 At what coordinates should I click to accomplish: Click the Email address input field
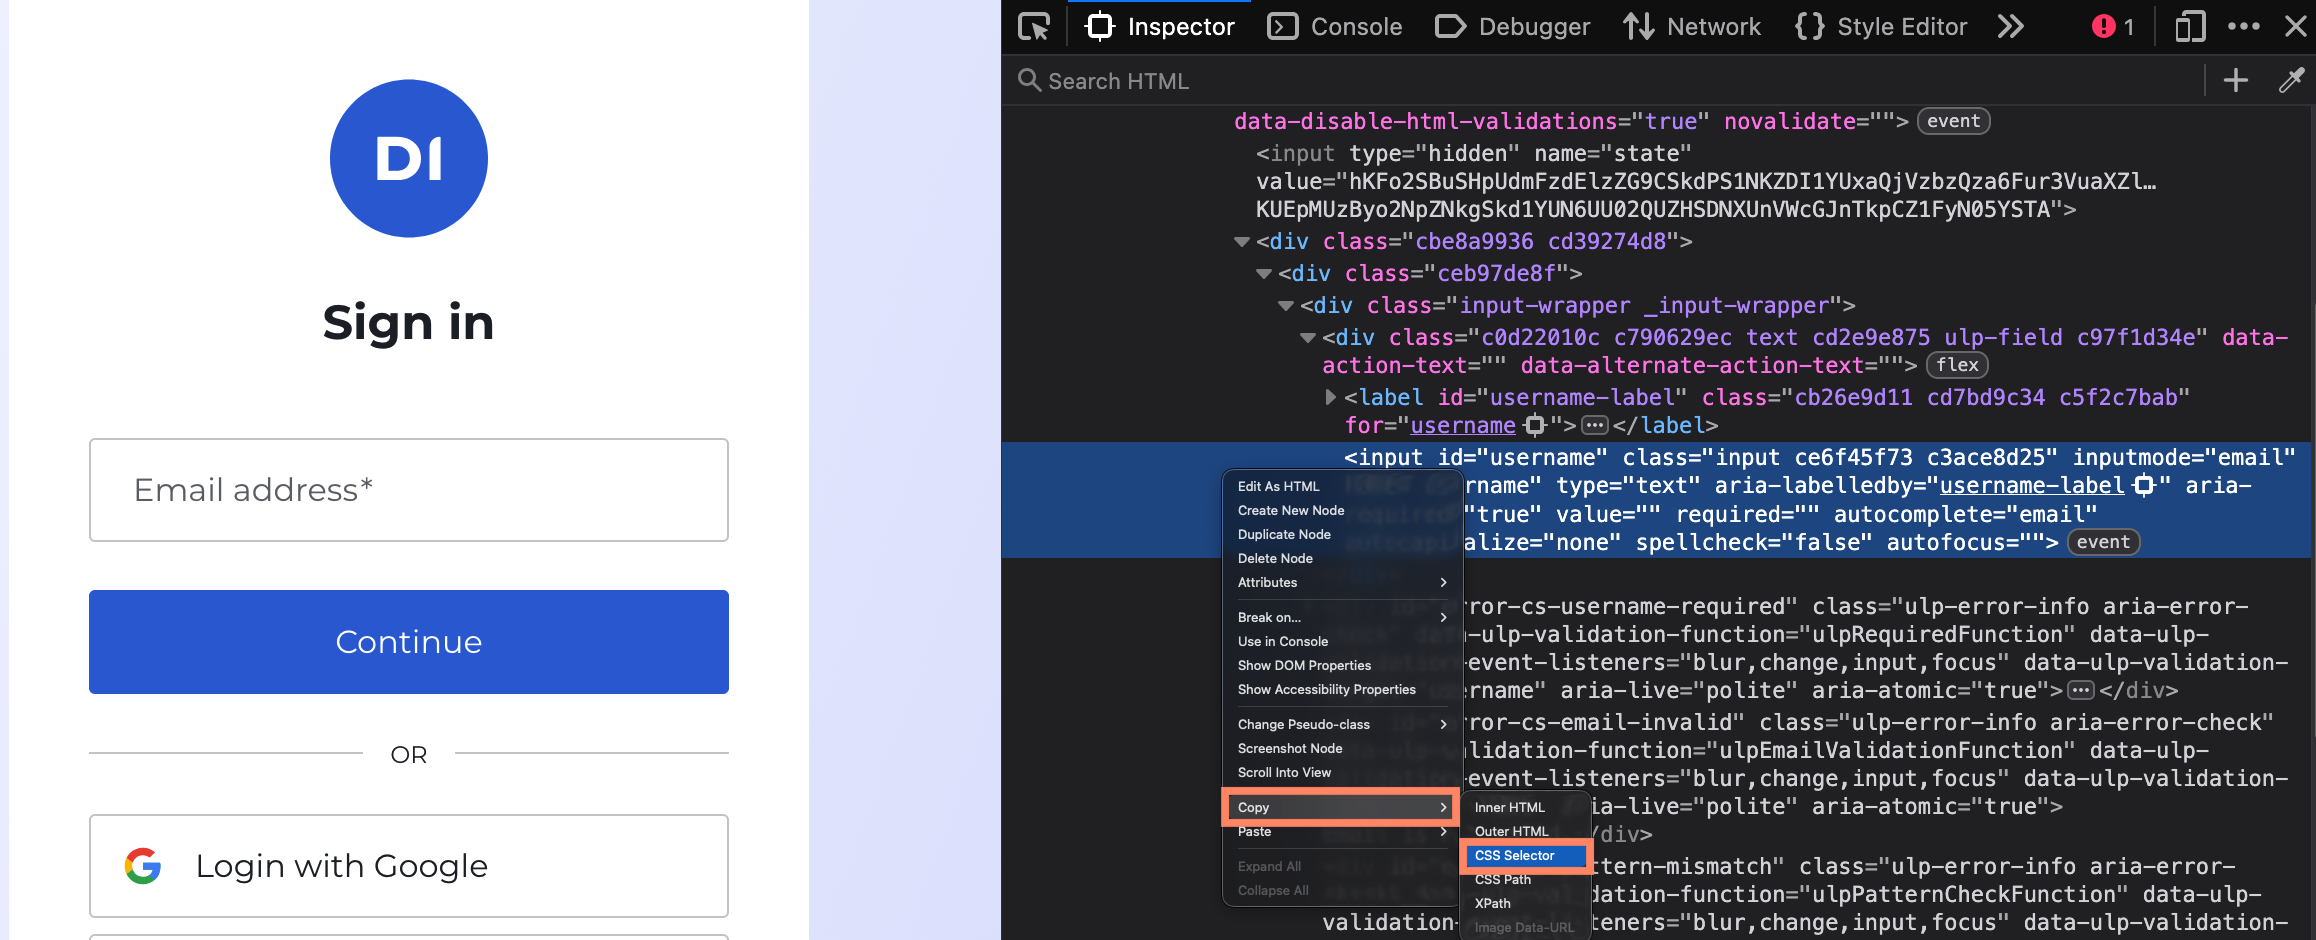(x=408, y=490)
